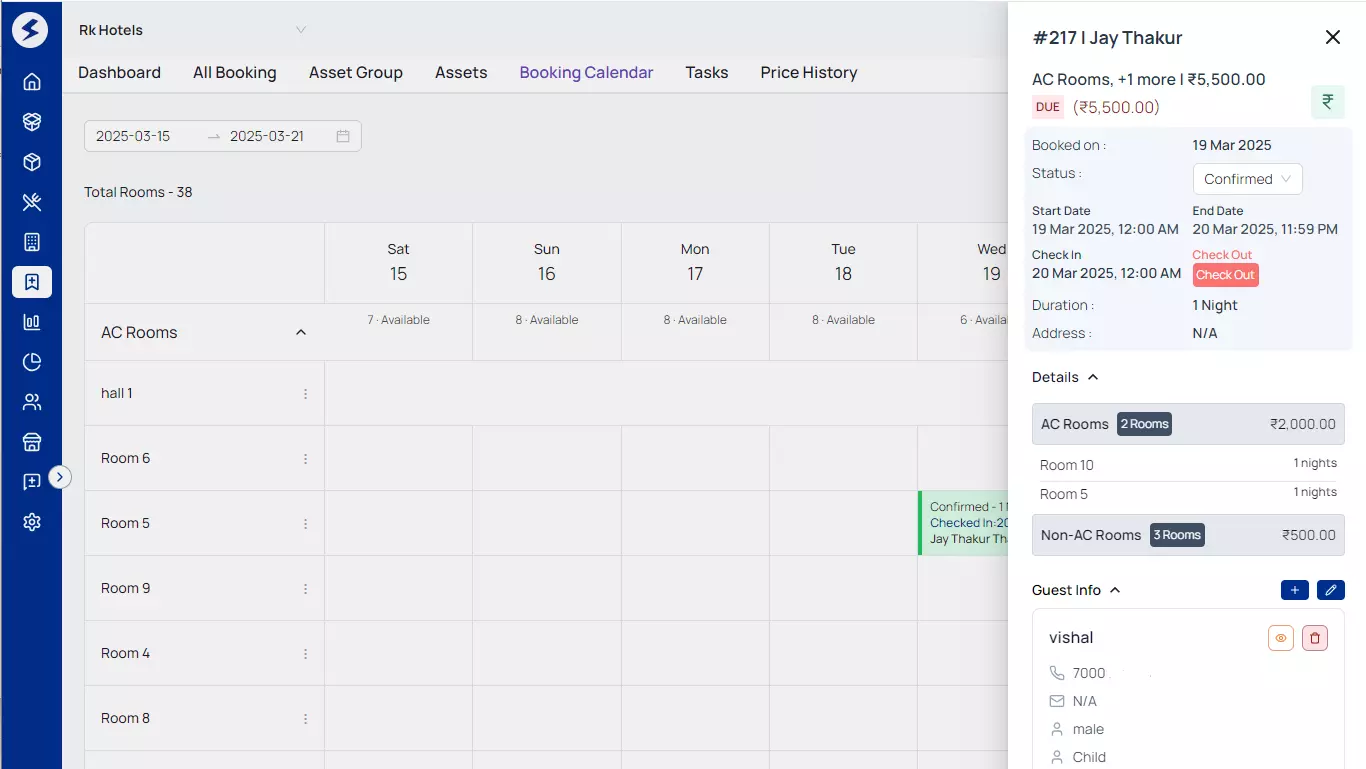This screenshot has height=769, width=1366.
Task: Select the restaurant utensils icon in the sidebar
Action: pyautogui.click(x=31, y=201)
